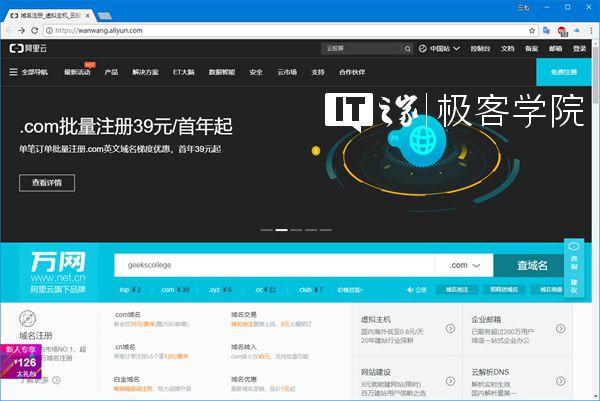Click the 文档 link in the header
Screen dimensions: 600x401
pos(508,49)
